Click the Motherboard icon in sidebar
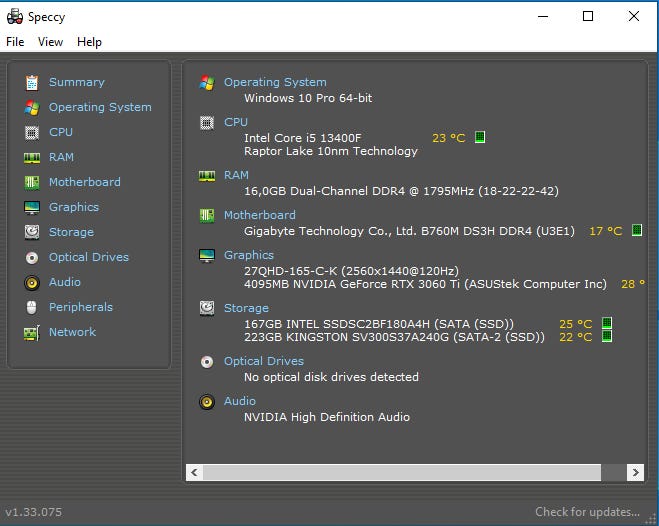The height and width of the screenshot is (526, 659). click(x=32, y=183)
